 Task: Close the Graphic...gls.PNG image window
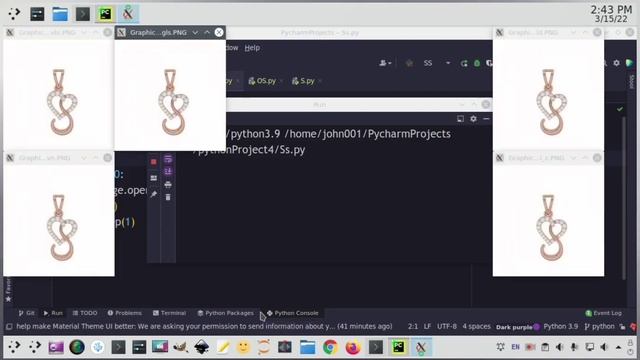pyautogui.click(x=219, y=32)
